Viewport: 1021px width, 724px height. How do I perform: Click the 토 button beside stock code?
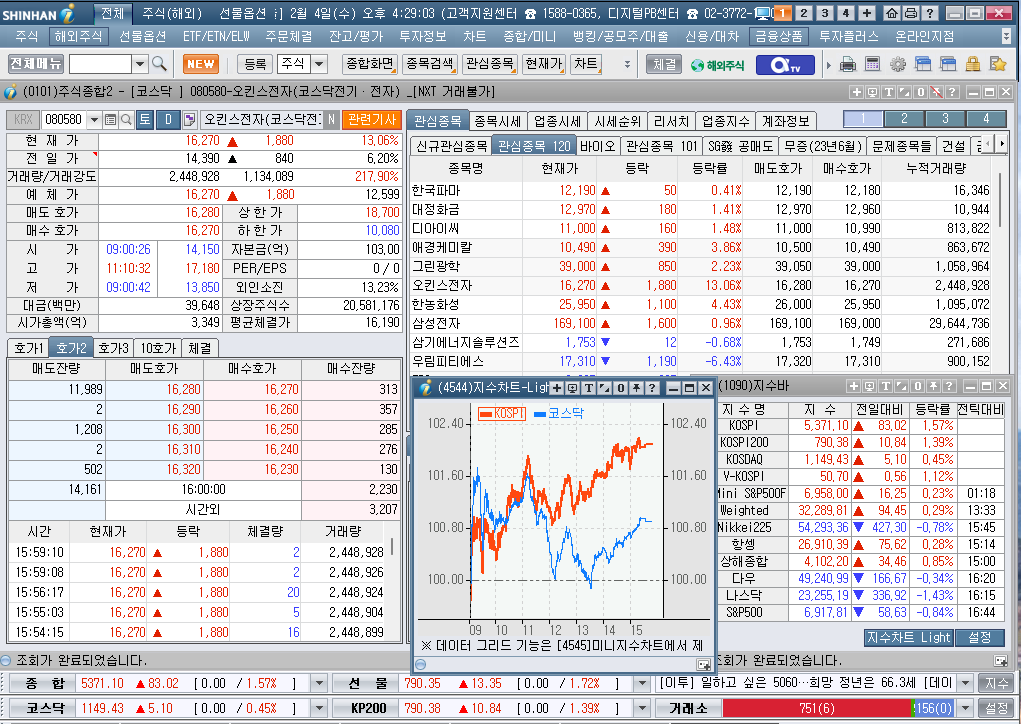(145, 119)
